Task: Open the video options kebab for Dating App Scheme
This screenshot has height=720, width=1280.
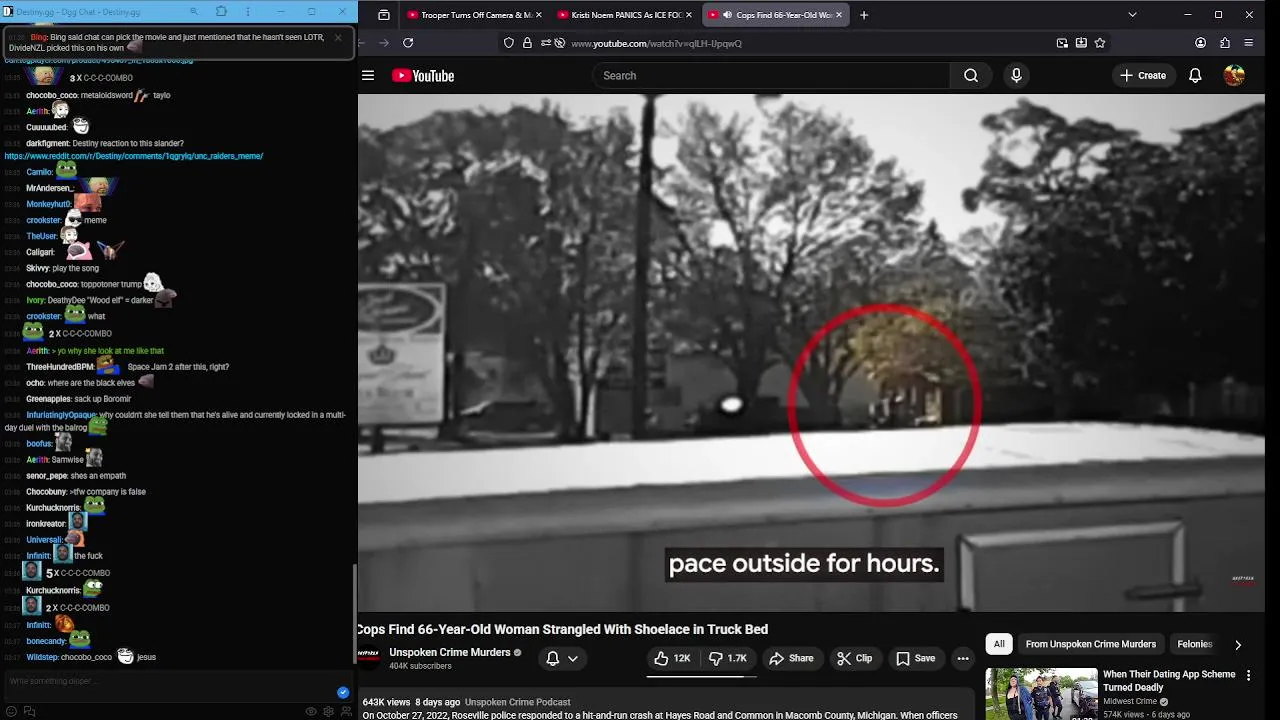Action: (1248, 676)
